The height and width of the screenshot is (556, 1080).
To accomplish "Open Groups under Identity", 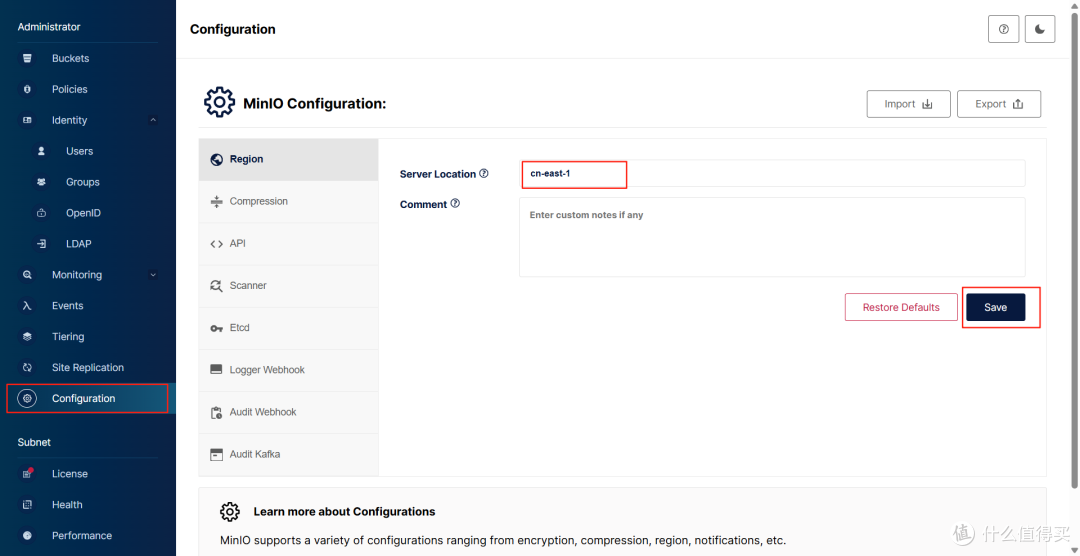I will coord(83,182).
